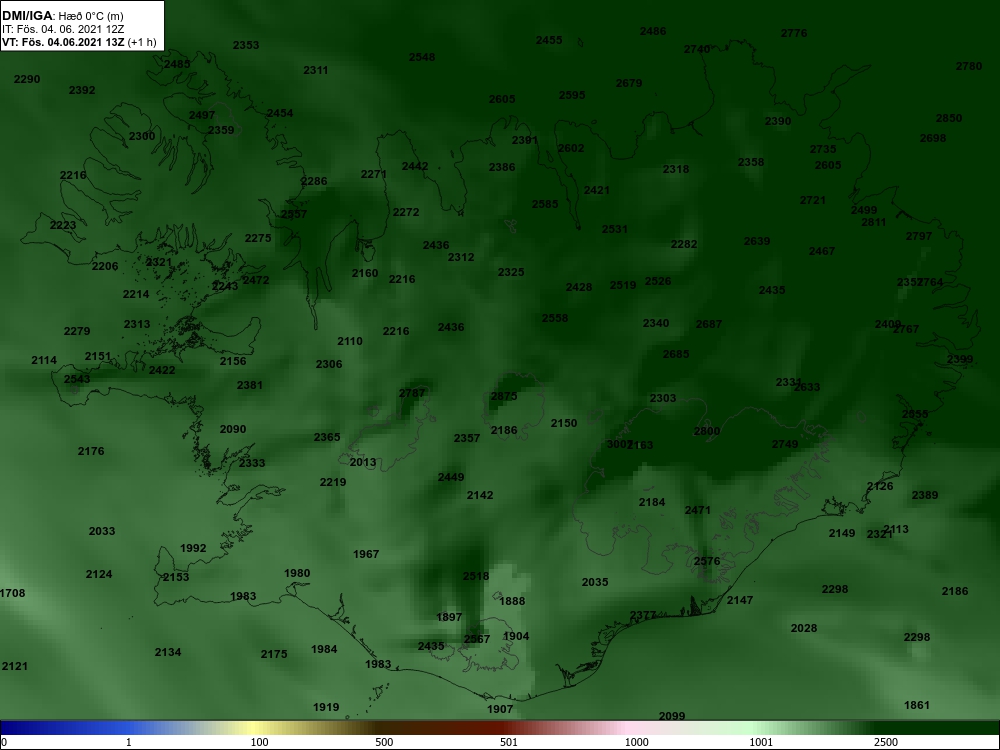
Task: Click the 'VT: Fös. 04.06.2021 13Z (+1 h)' line
Action: coord(79,42)
